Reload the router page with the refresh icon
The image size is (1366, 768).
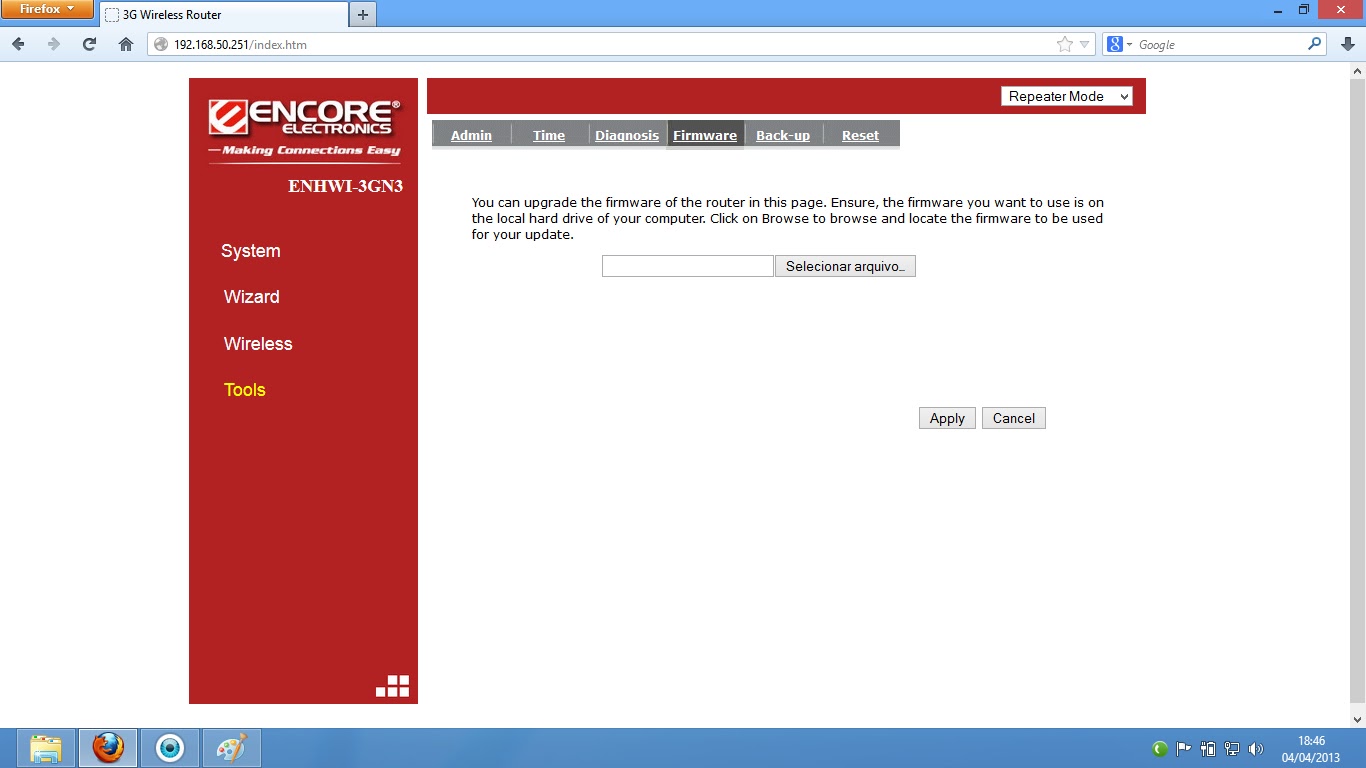click(88, 44)
